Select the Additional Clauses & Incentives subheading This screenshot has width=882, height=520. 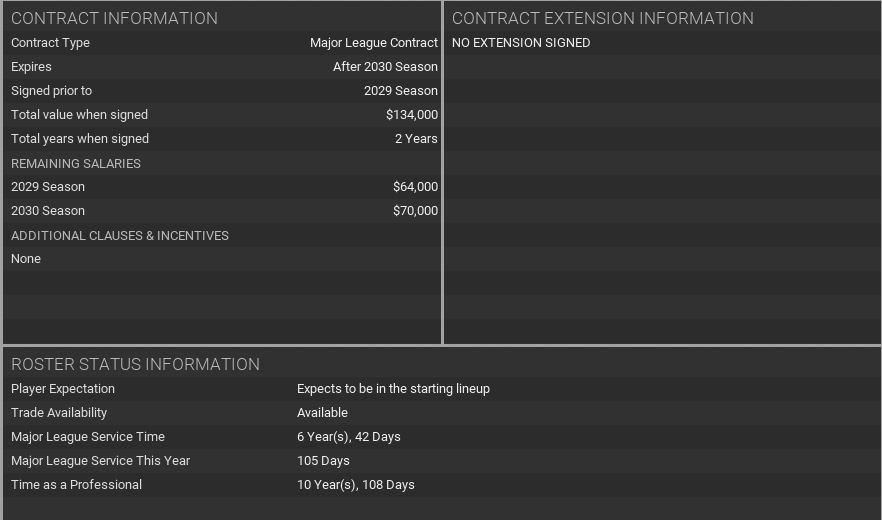point(120,235)
